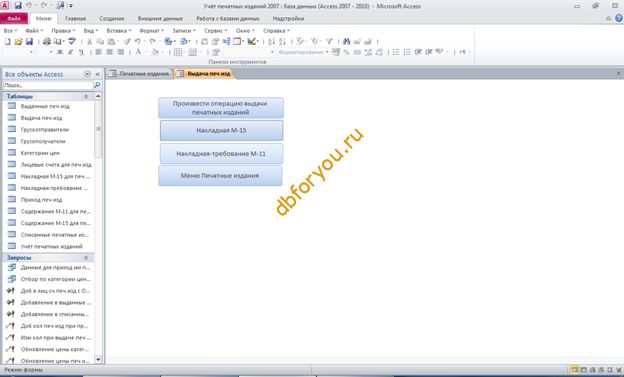Click the numbered list icon
This screenshot has width=624, height=377.
pos(407,52)
